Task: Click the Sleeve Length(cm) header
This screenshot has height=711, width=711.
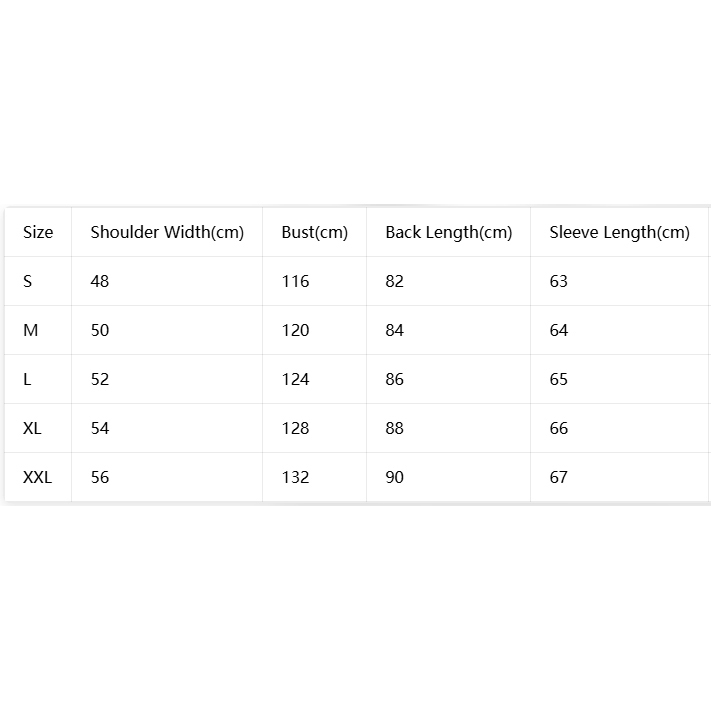Action: coord(619,232)
